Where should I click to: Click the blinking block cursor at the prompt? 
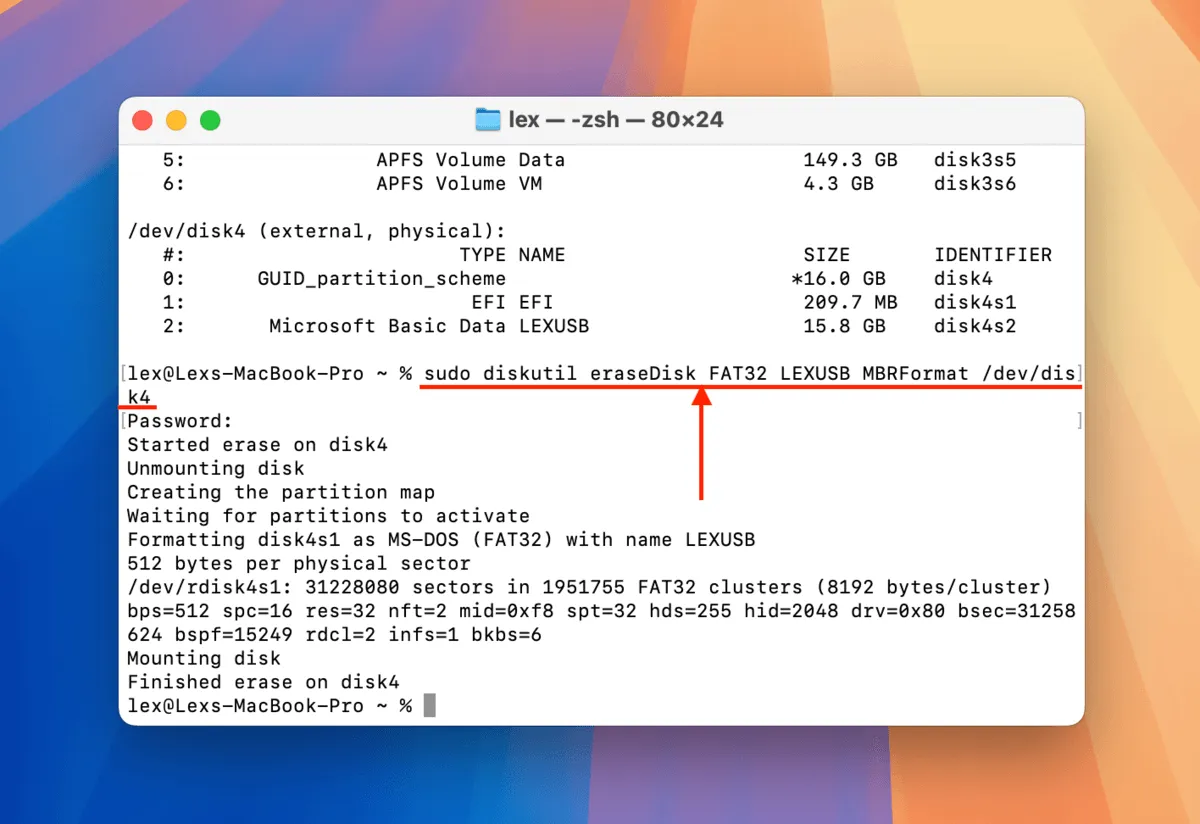pyautogui.click(x=430, y=705)
